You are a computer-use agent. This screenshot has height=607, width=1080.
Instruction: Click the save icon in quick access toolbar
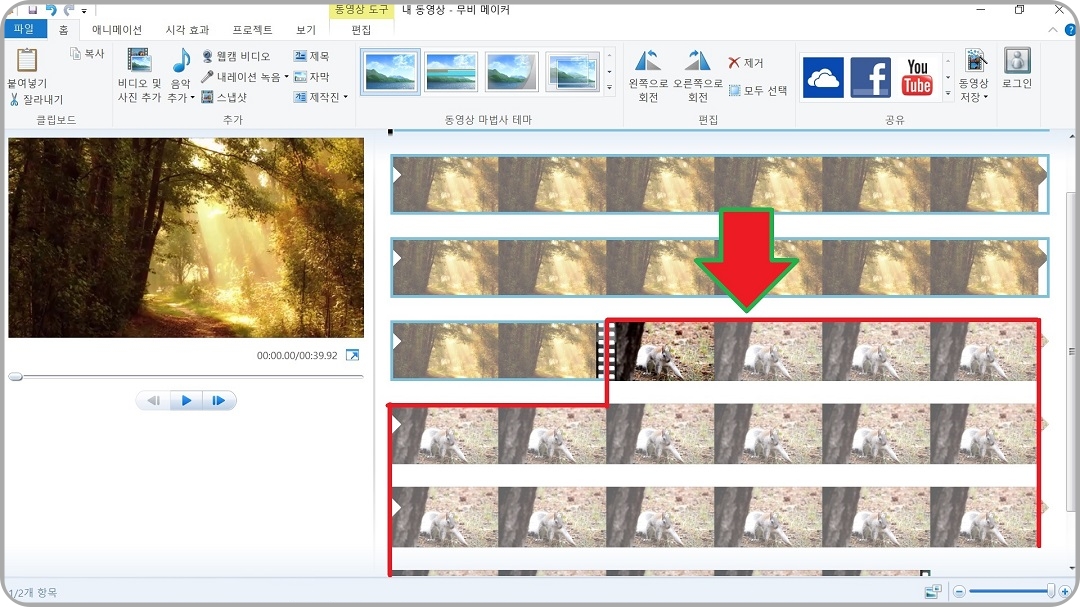click(32, 10)
